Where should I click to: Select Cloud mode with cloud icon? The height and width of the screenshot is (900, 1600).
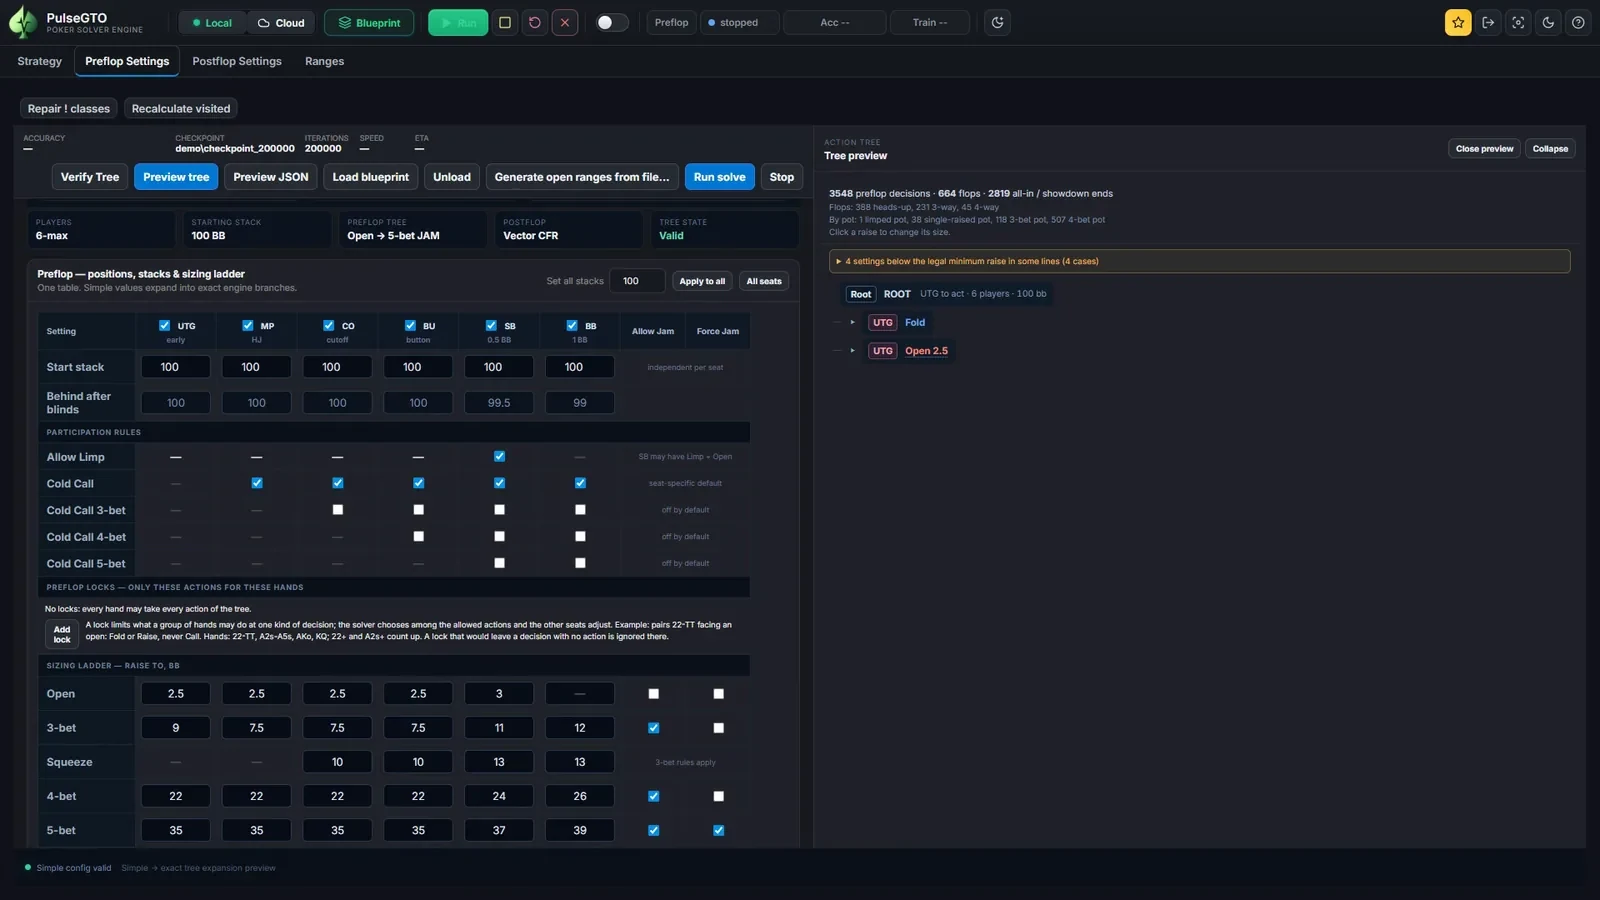281,22
